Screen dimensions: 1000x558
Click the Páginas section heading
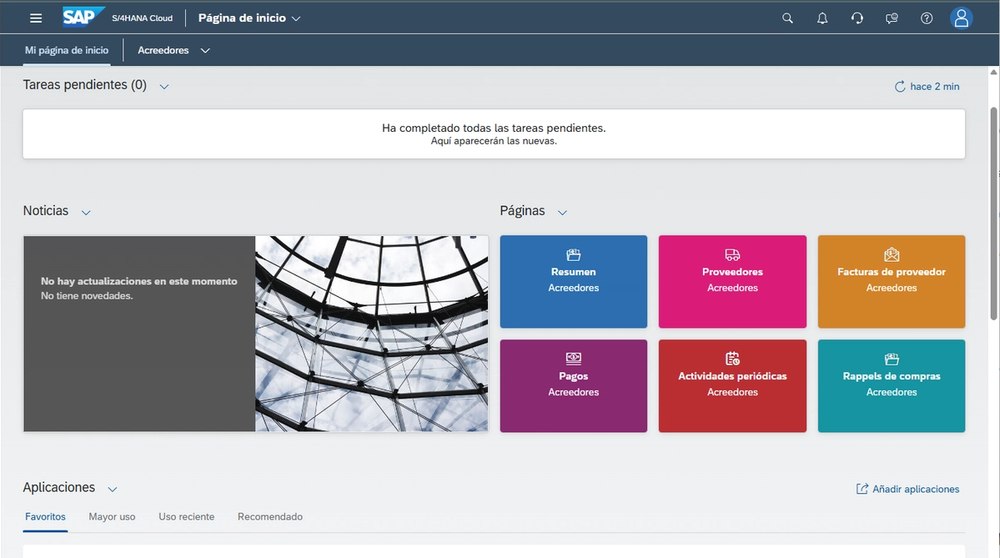pyautogui.click(x=522, y=211)
